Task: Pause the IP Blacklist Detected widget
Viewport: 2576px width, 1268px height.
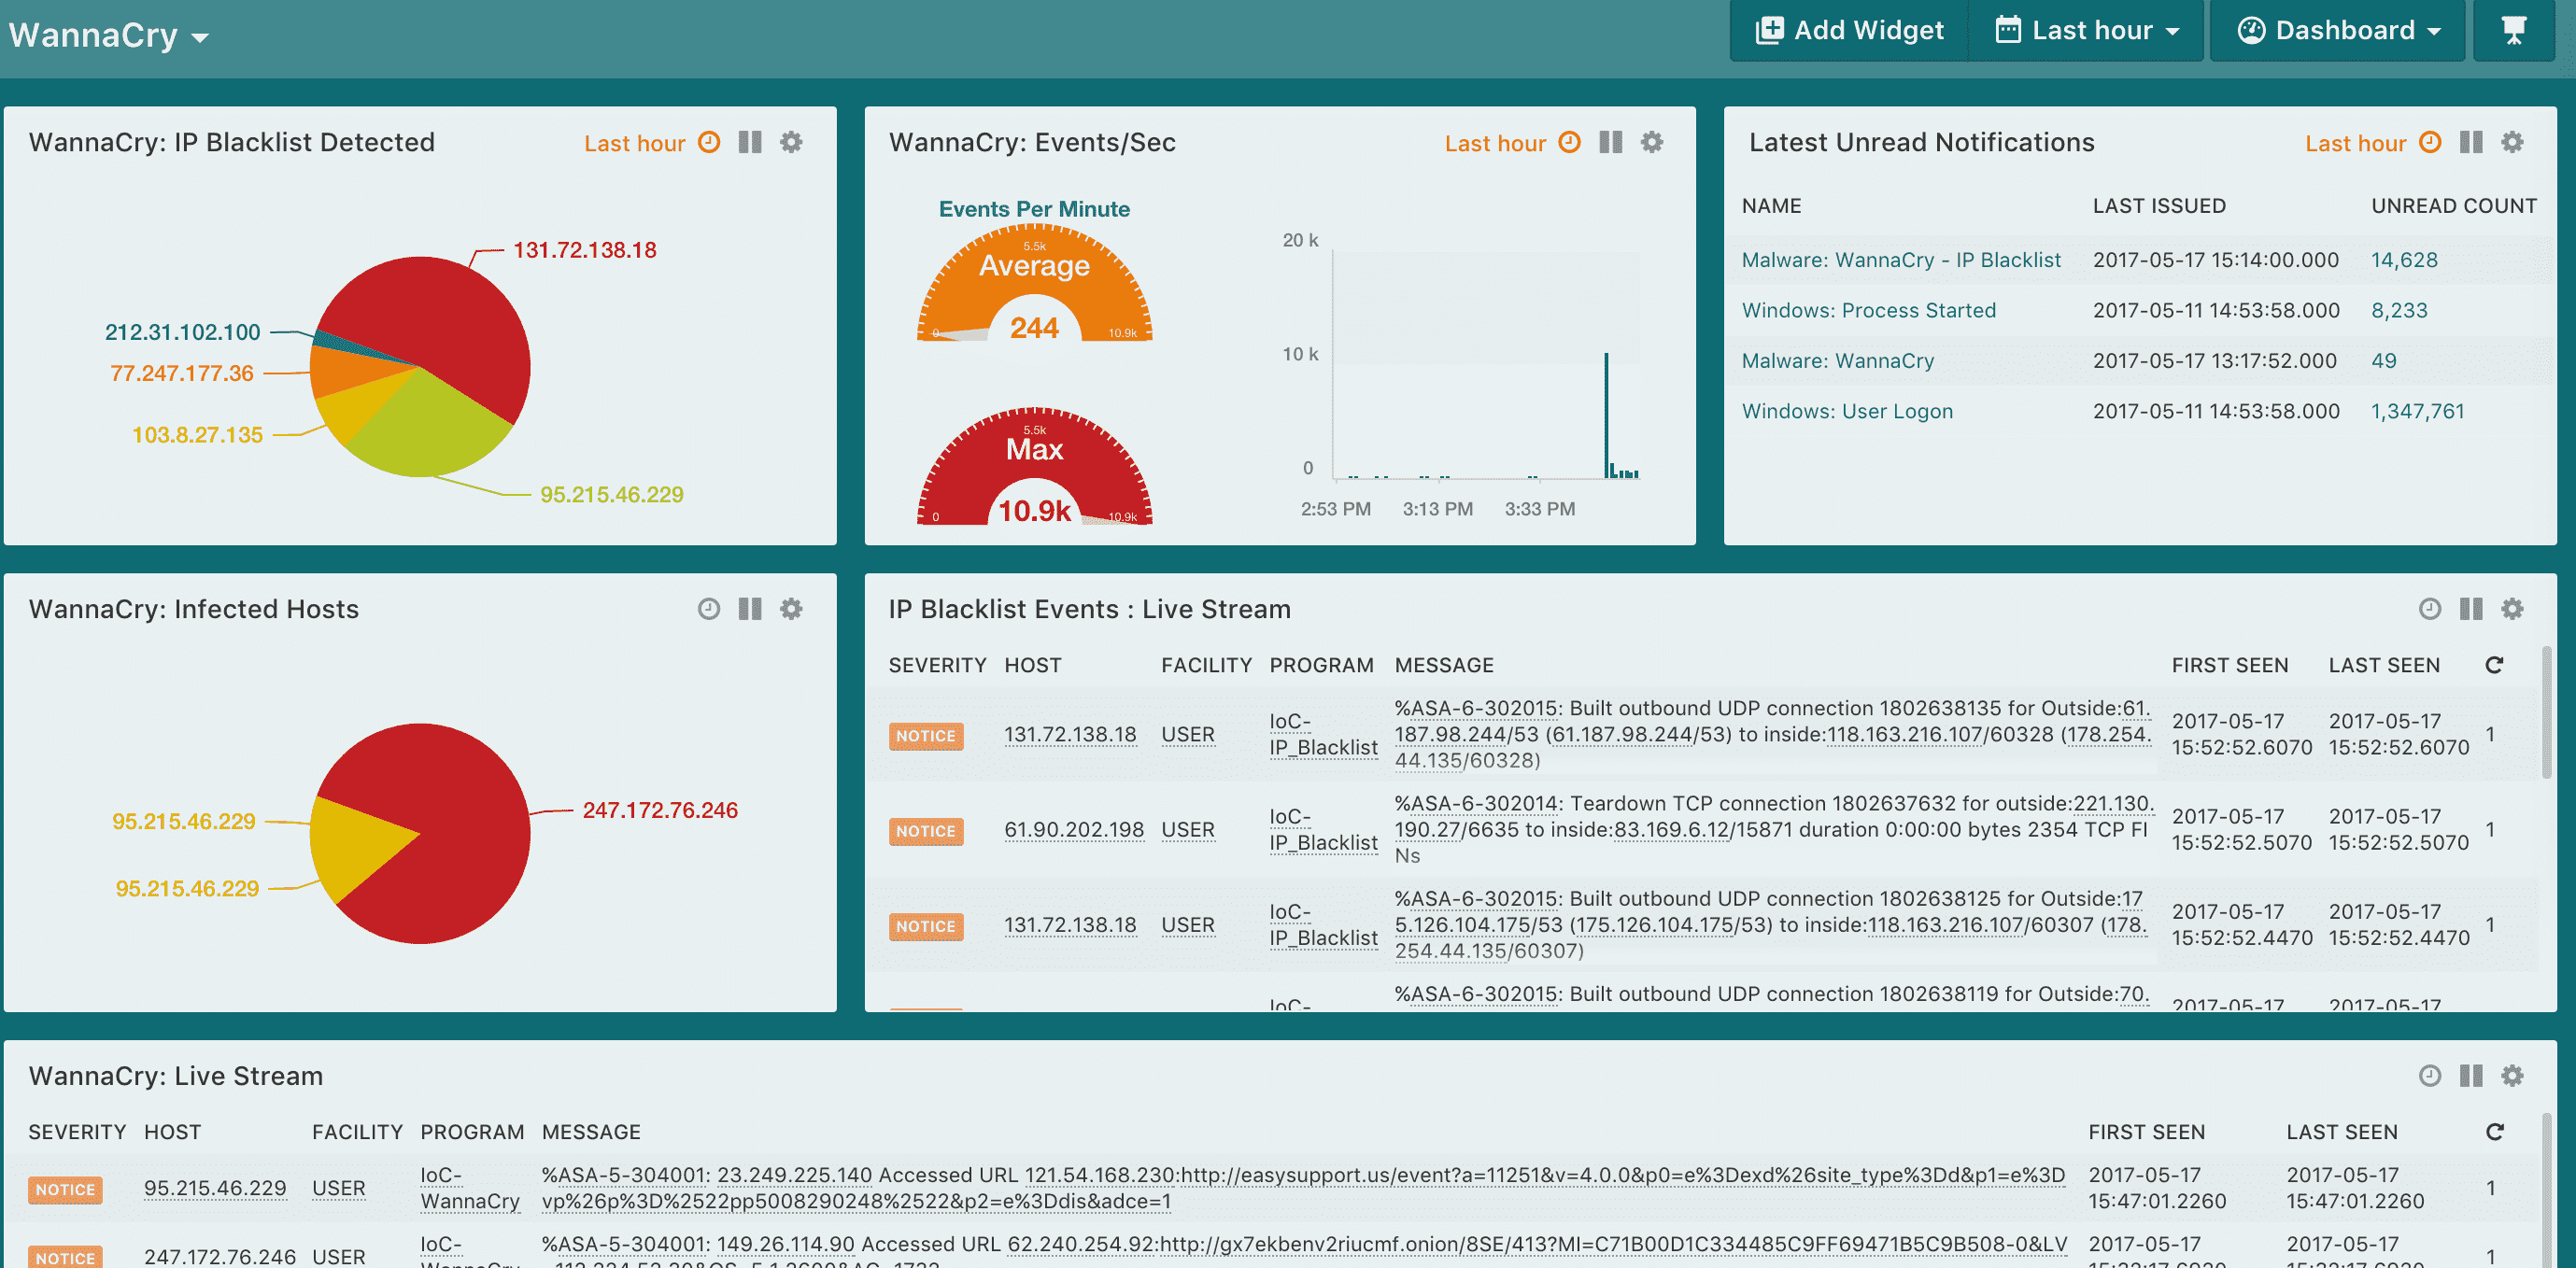Action: (x=750, y=142)
